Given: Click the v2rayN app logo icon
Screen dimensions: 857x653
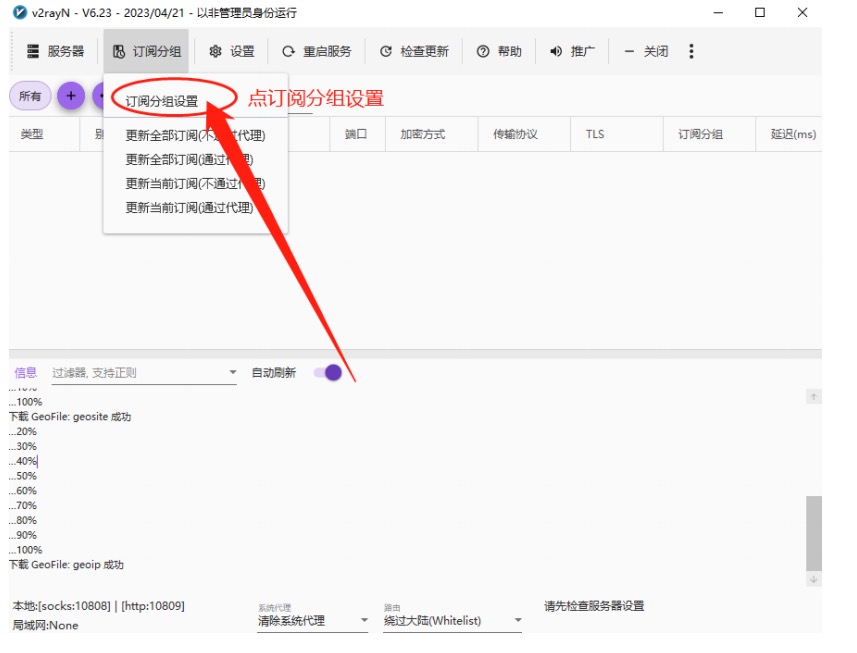Looking at the screenshot, I should pos(20,13).
